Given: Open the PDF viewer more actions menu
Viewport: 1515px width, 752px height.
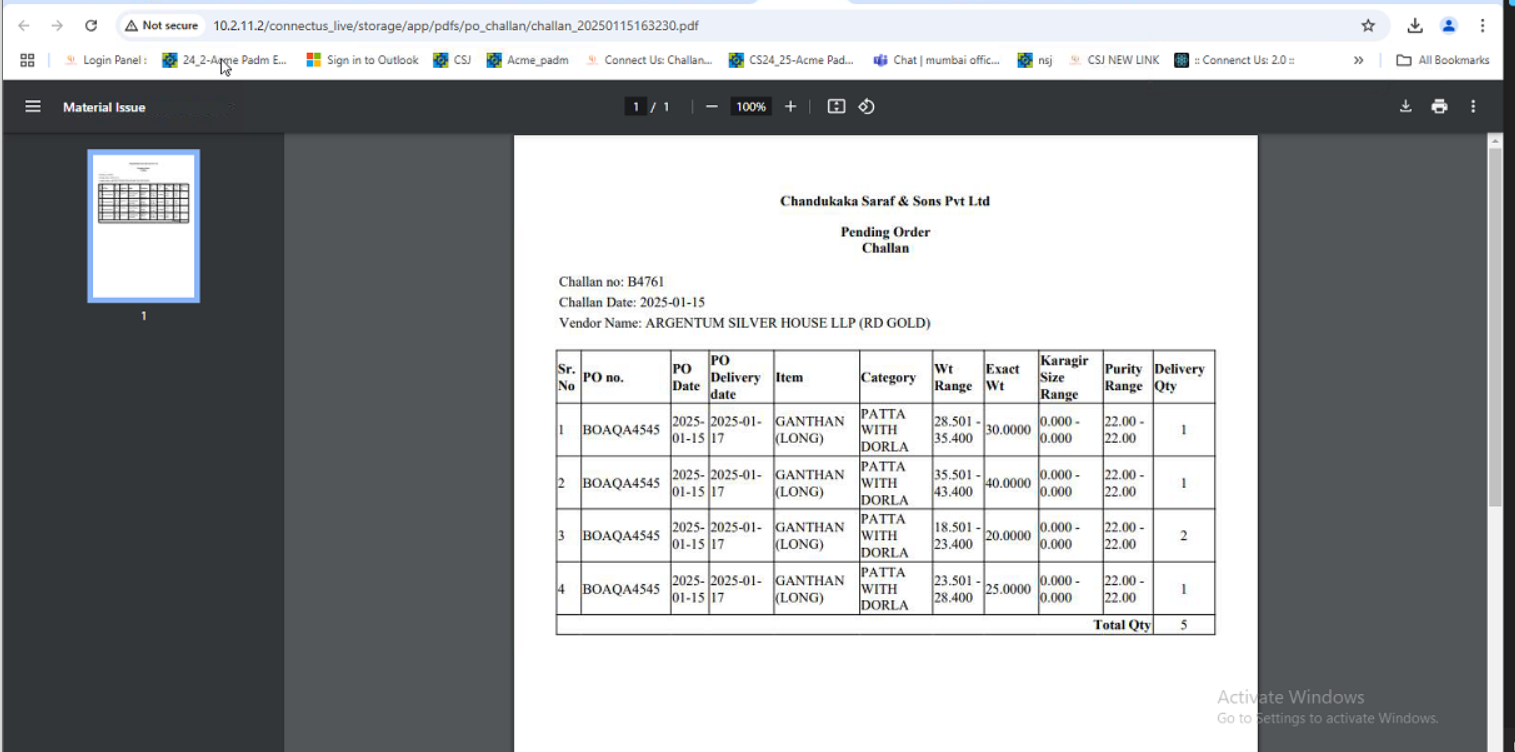Looking at the screenshot, I should [x=1473, y=106].
